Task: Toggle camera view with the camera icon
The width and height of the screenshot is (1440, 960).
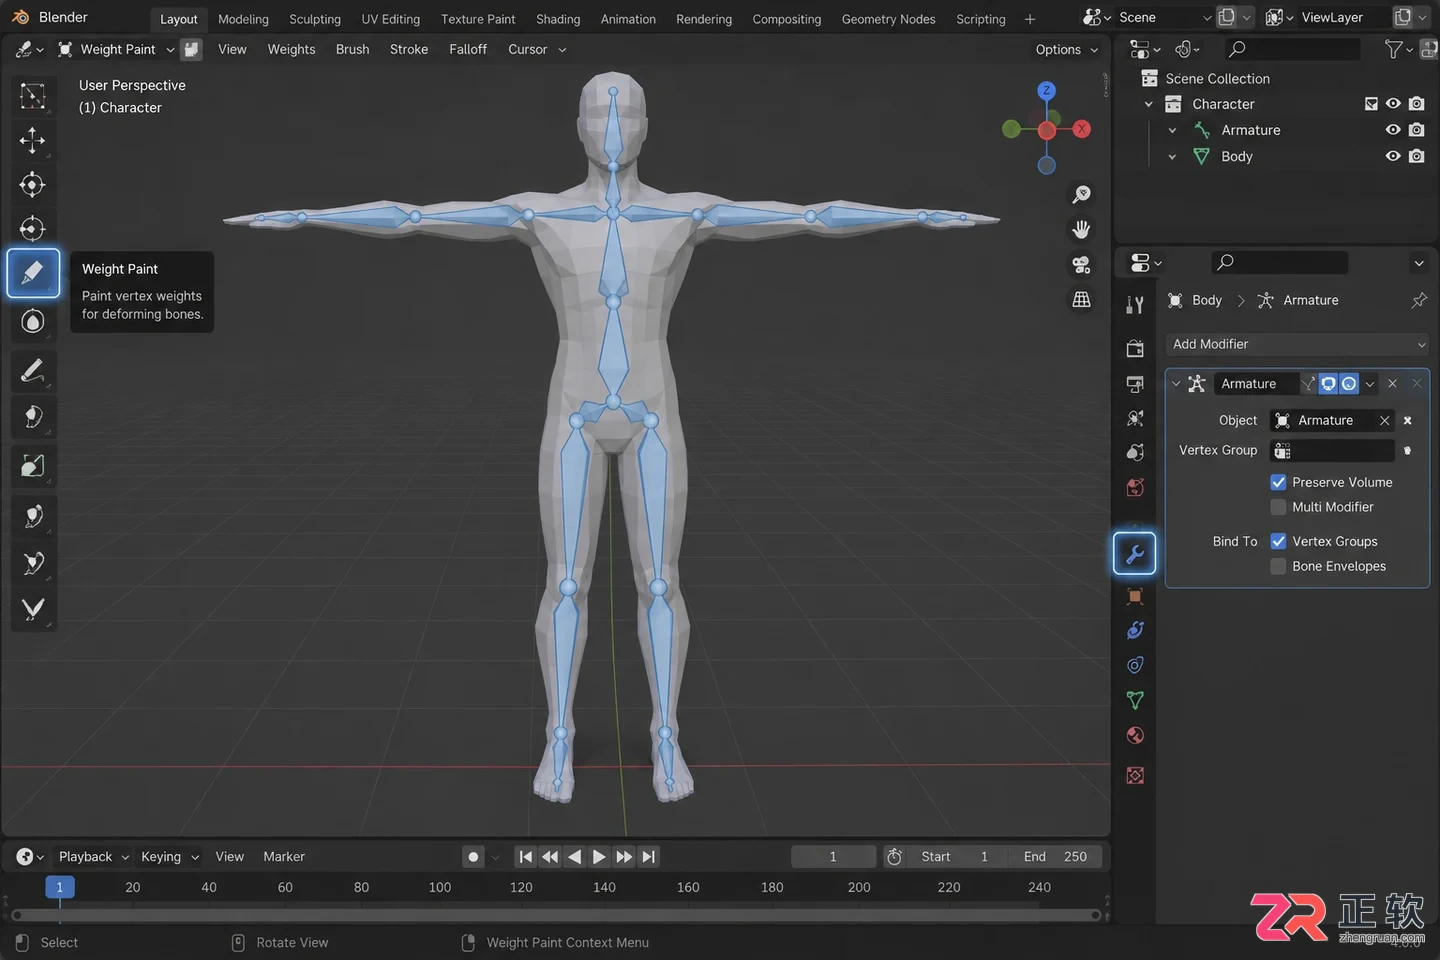Action: click(x=1081, y=264)
